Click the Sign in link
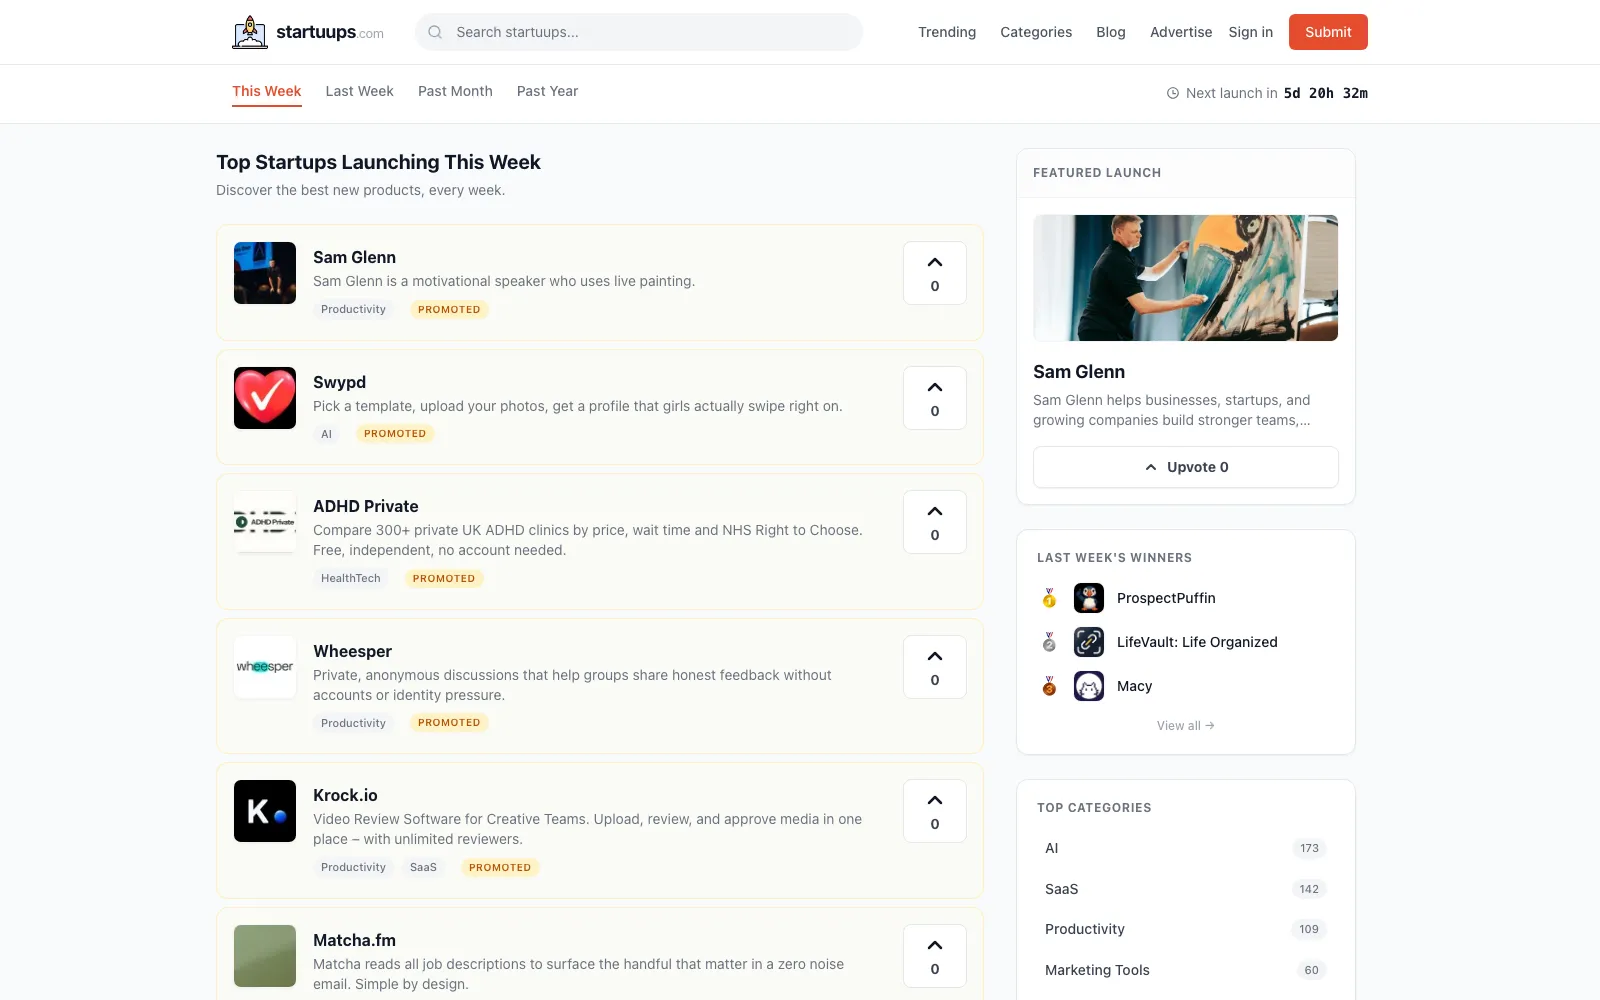This screenshot has height=1000, width=1600. pyautogui.click(x=1251, y=32)
